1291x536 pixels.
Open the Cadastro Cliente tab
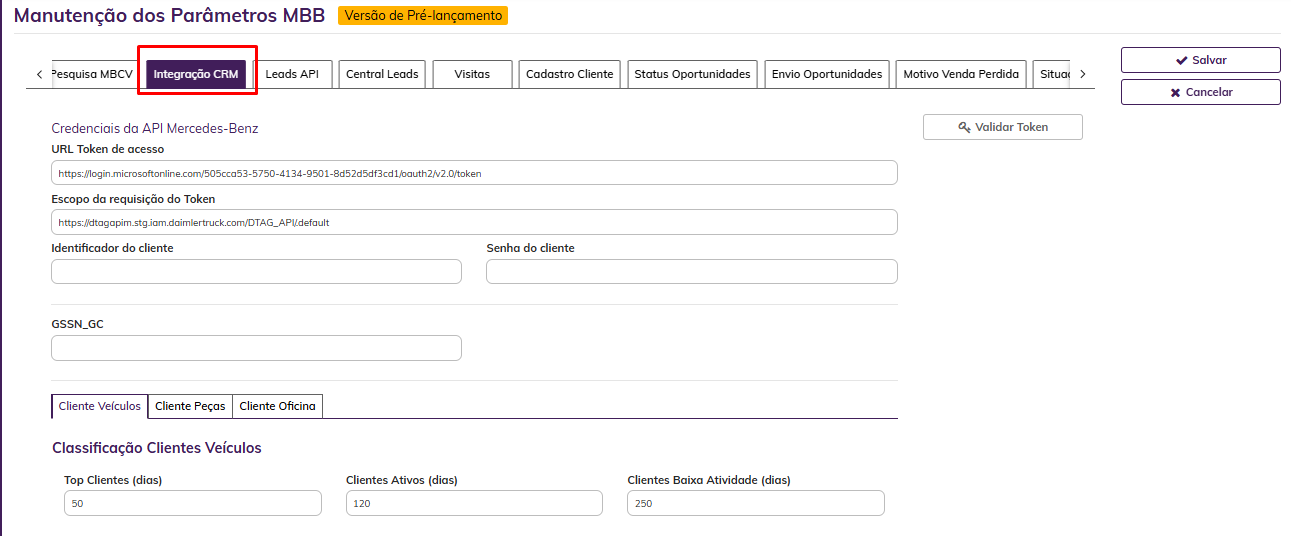(570, 74)
